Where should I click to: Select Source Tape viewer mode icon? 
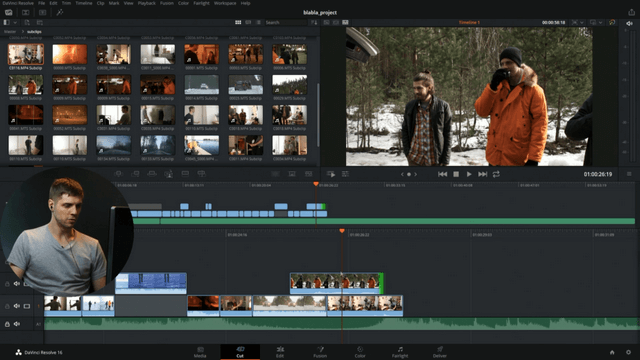click(336, 22)
